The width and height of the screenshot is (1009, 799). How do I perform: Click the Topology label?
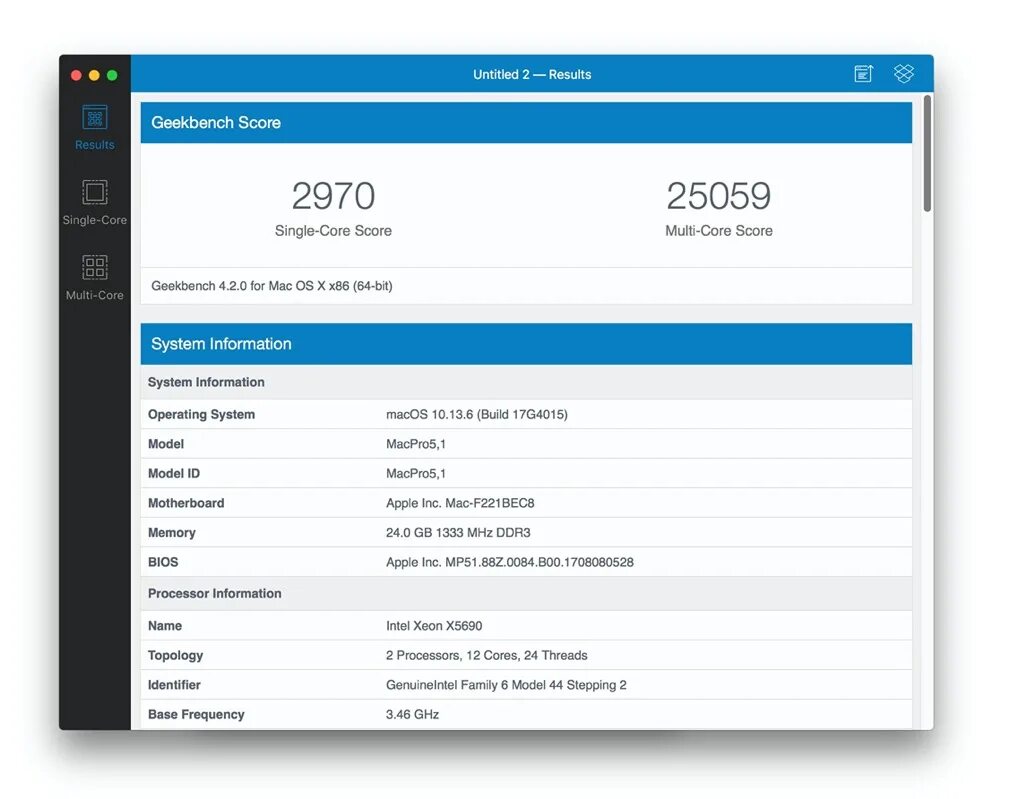pos(176,655)
